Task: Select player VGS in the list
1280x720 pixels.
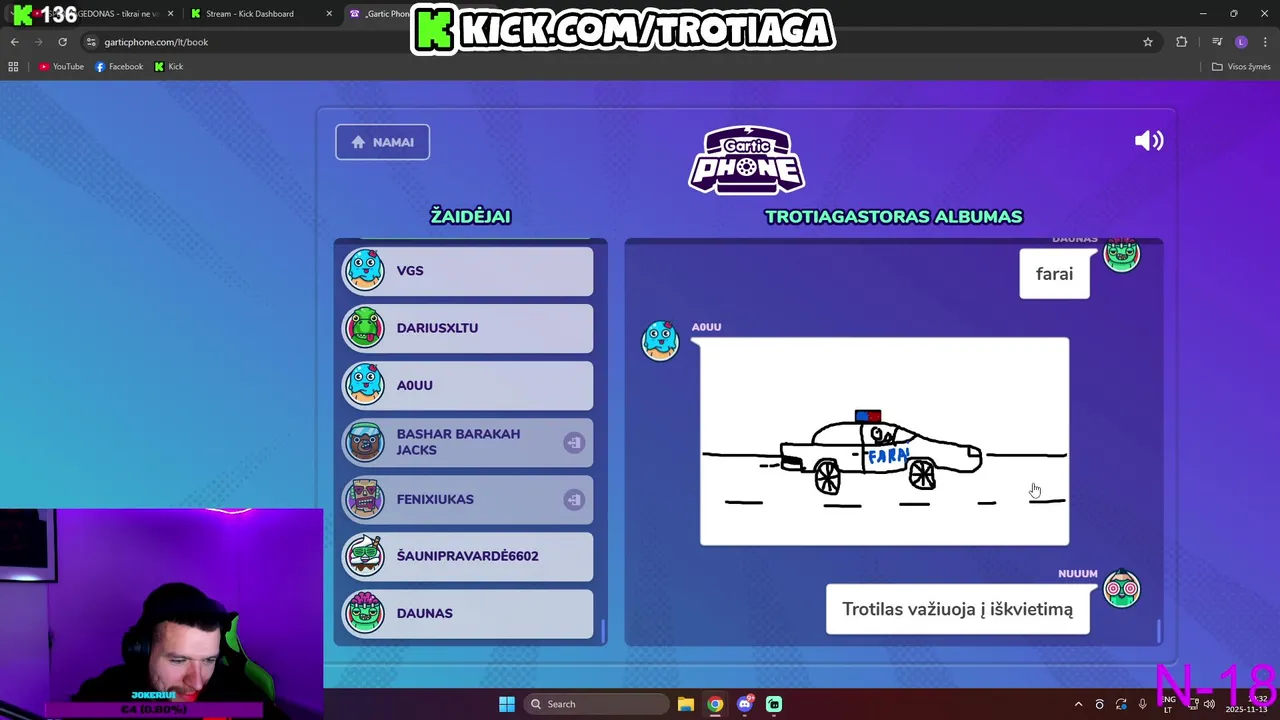Action: point(468,271)
